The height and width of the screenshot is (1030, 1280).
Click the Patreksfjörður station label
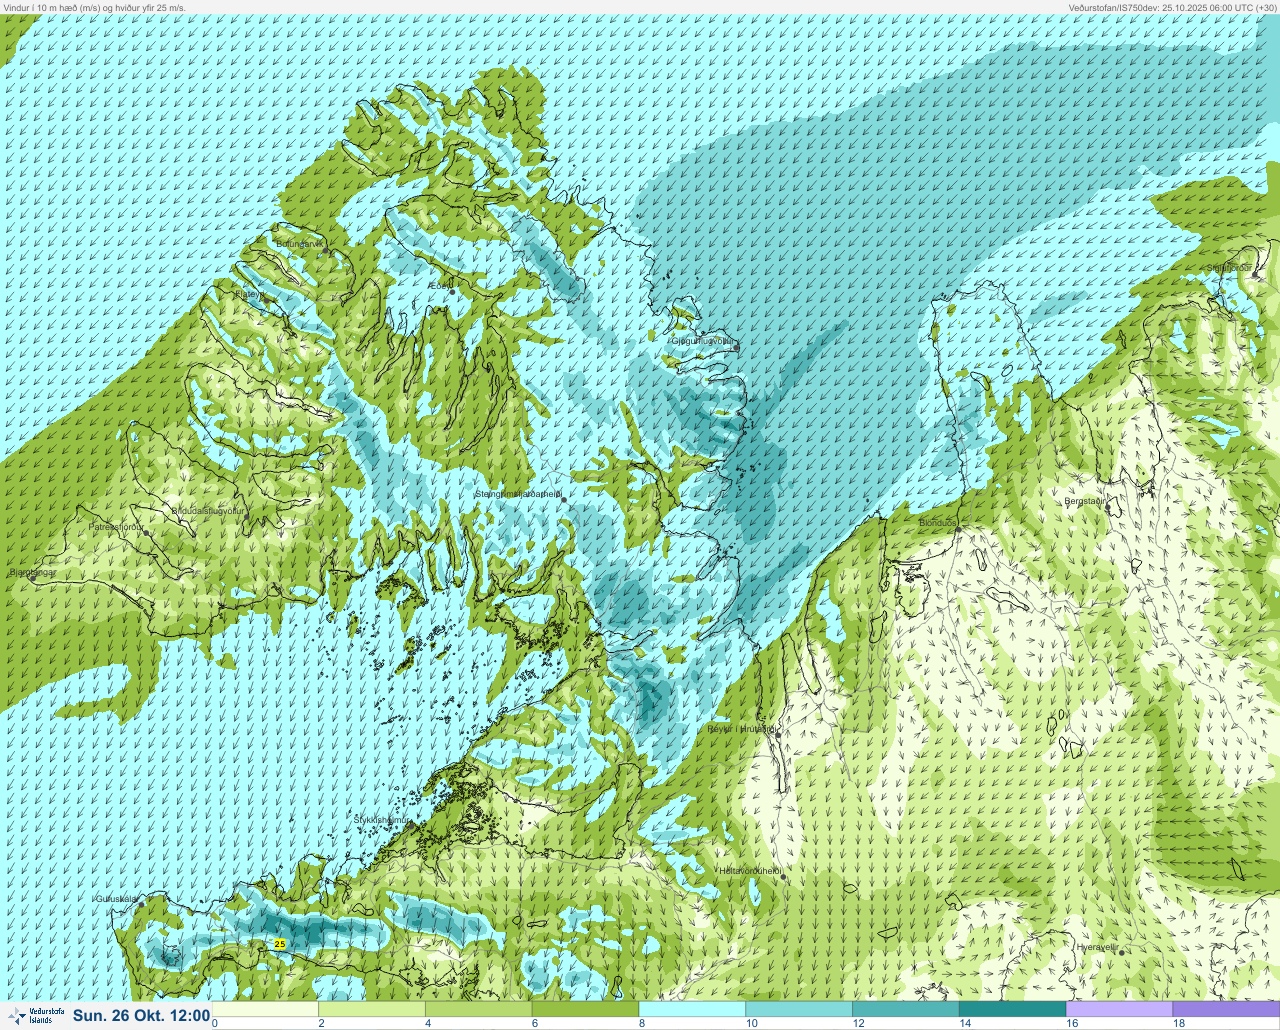pos(116,526)
